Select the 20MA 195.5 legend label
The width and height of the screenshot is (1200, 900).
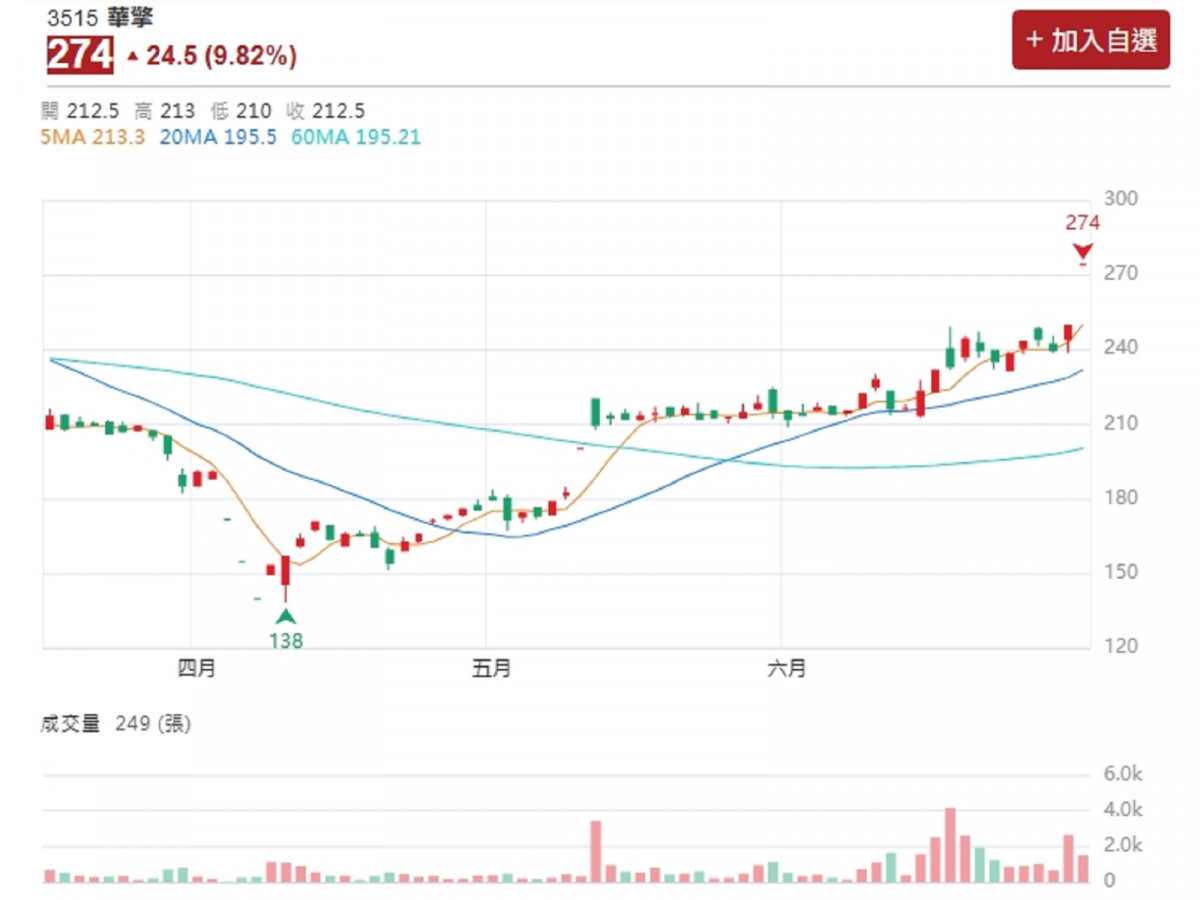point(217,138)
